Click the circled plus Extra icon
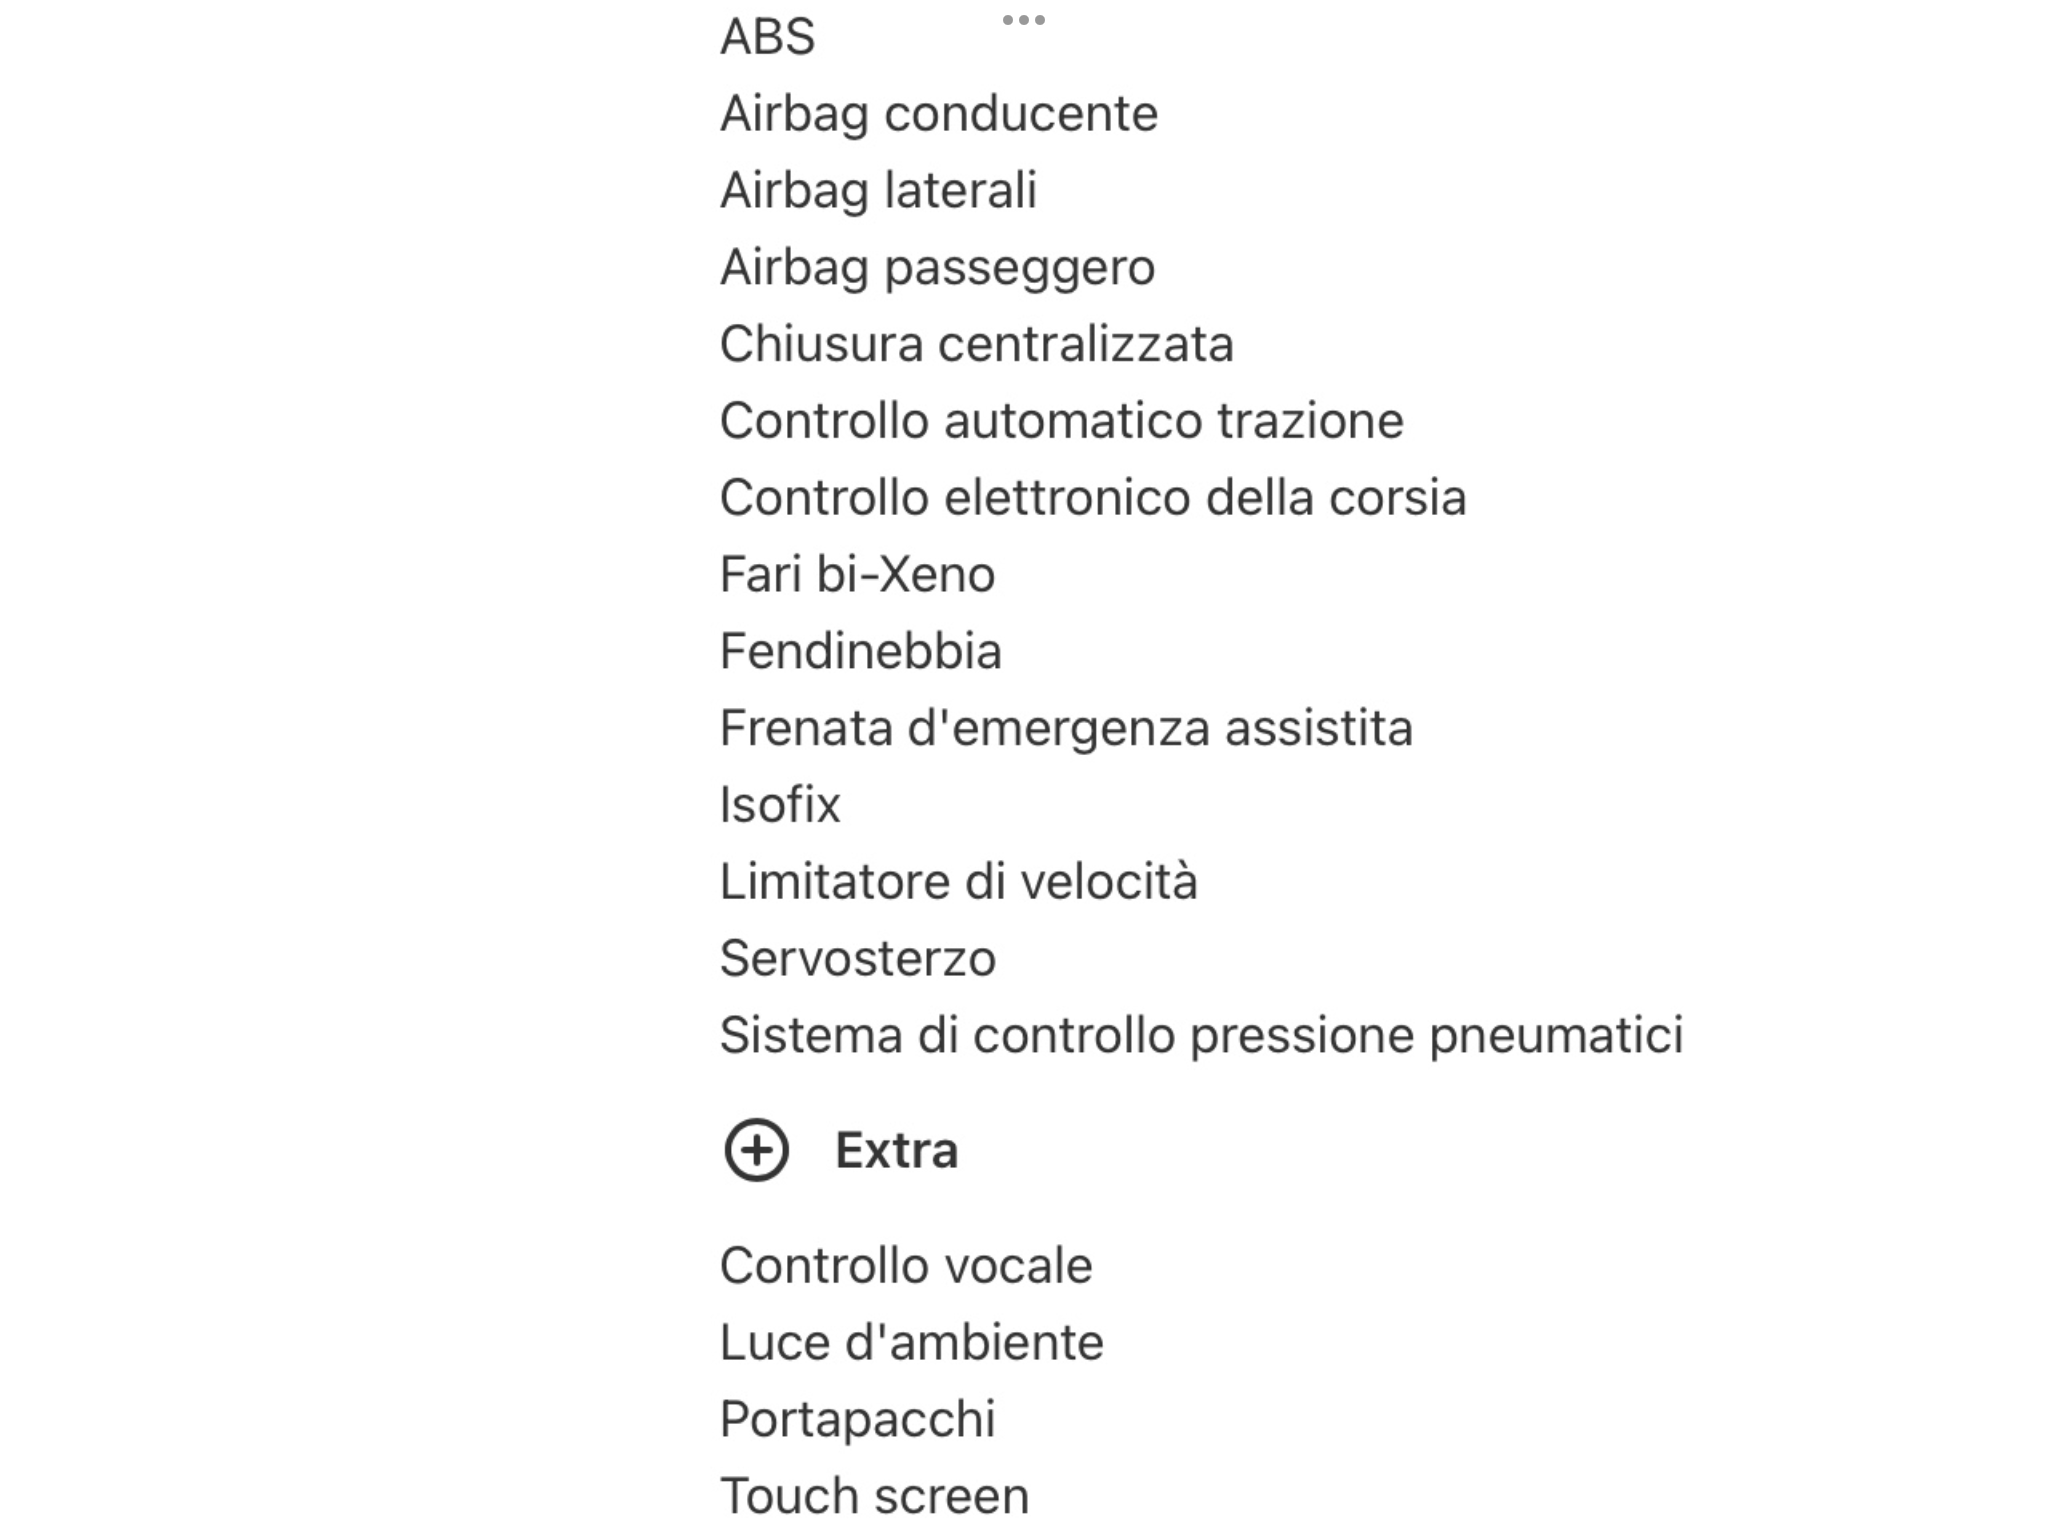Image resolution: width=2048 pixels, height=1536 pixels. coord(756,1150)
